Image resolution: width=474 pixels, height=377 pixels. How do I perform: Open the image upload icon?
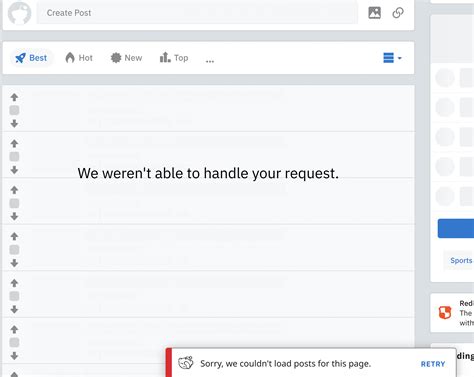[x=375, y=13]
